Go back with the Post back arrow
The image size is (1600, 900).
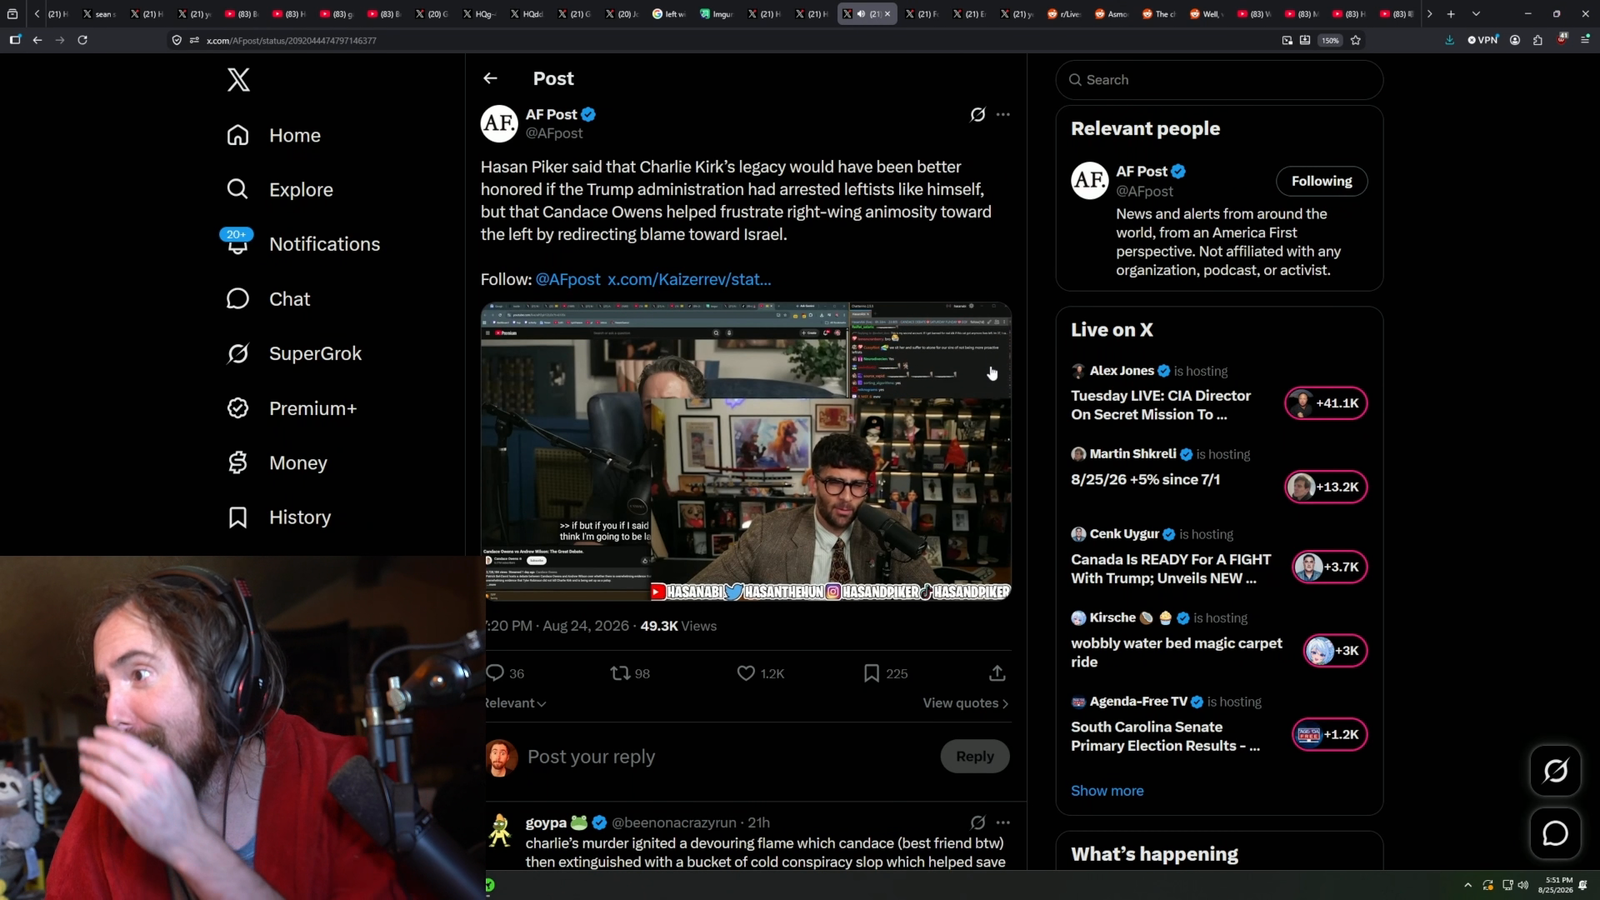pos(490,78)
